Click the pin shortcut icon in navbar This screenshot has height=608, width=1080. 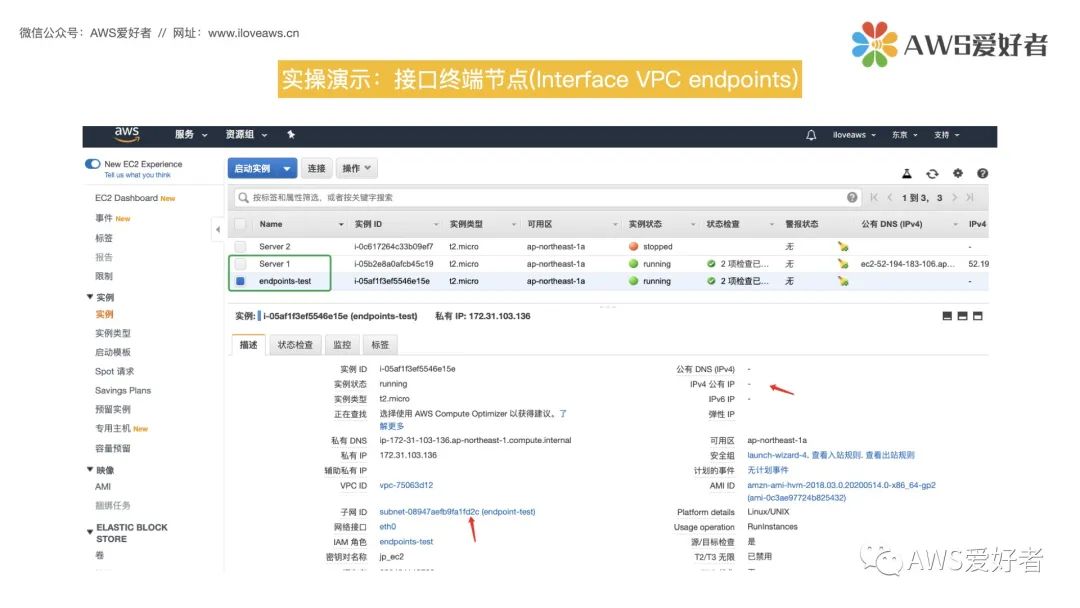click(291, 135)
